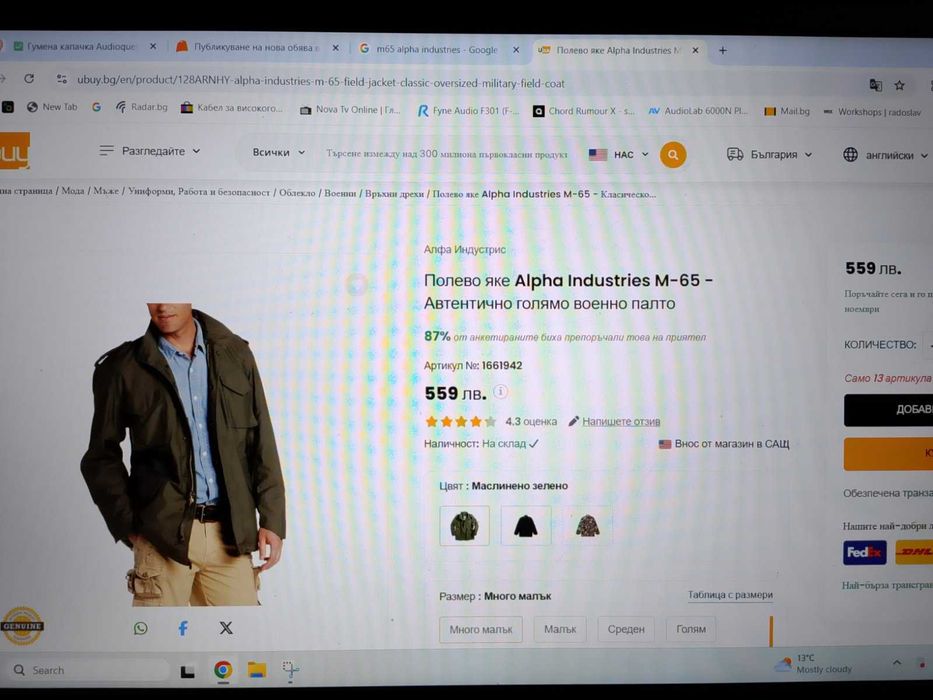This screenshot has width=933, height=700.
Task: Close the Google m65 alpha industries tab
Action: click(x=516, y=50)
